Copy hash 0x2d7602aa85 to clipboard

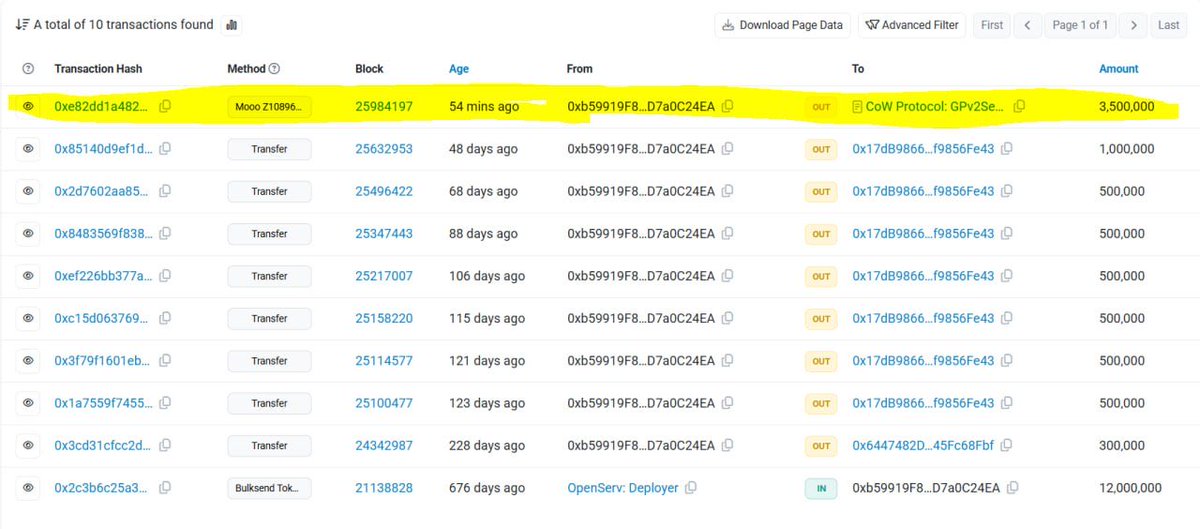pos(165,191)
